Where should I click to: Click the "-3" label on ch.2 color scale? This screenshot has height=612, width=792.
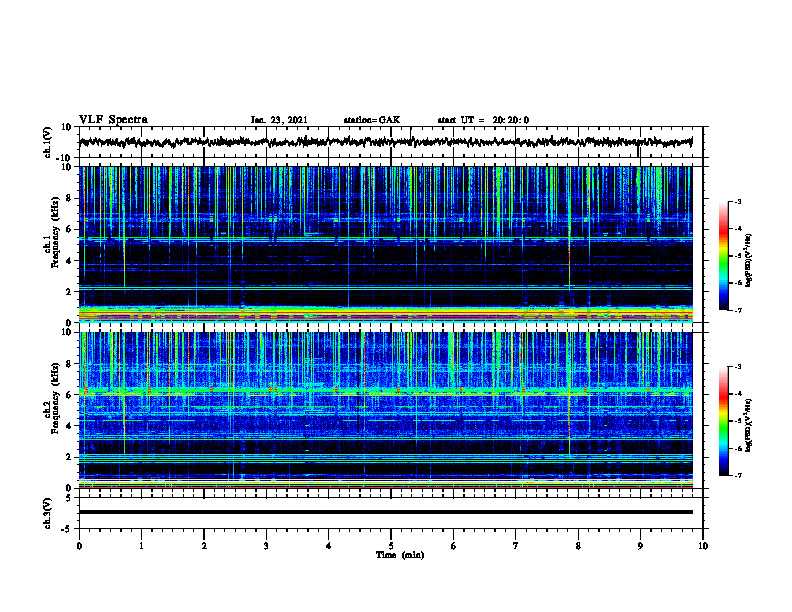(x=737, y=367)
